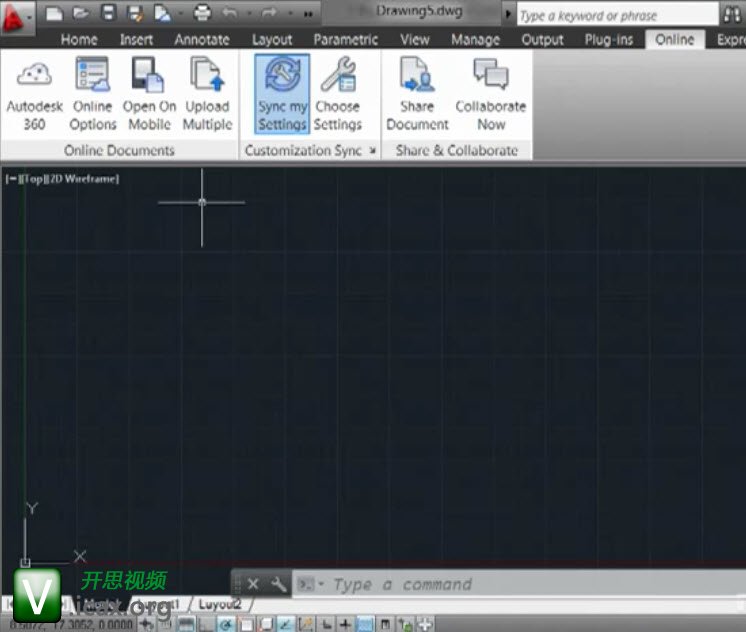Open command line customize wrench icon
Image resolution: width=746 pixels, height=632 pixels.
pos(278,584)
